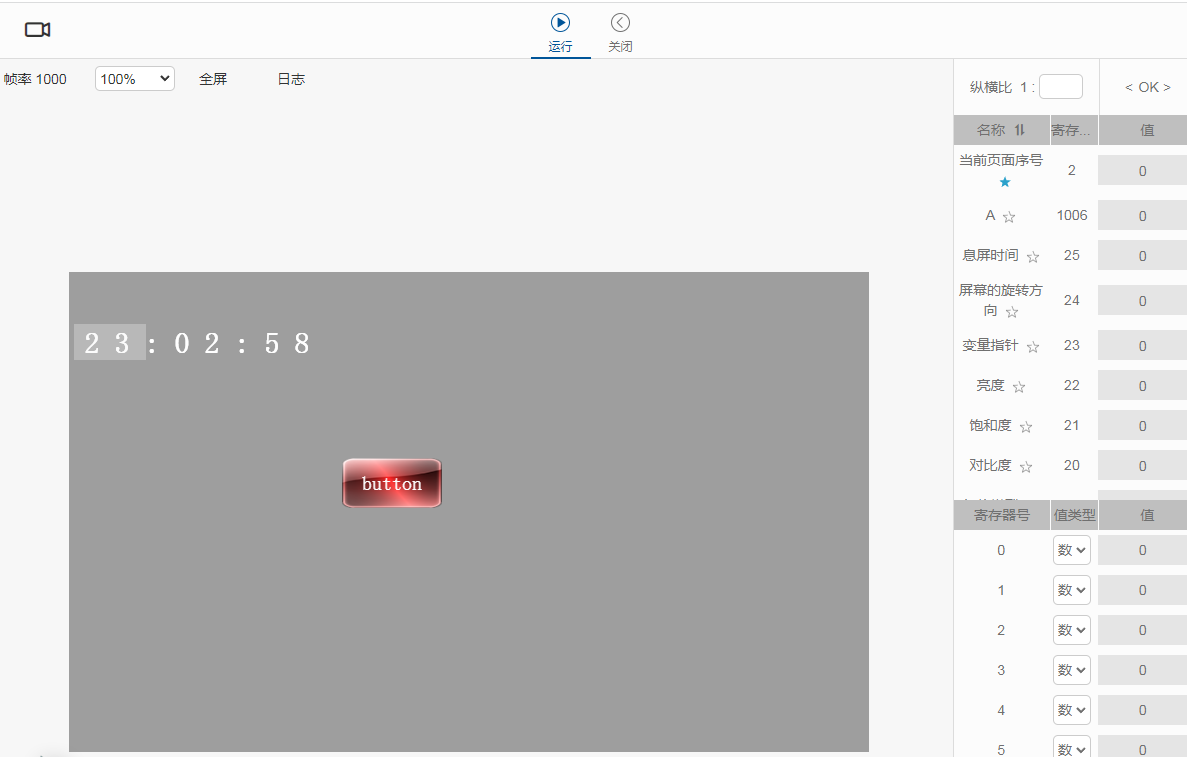The height and width of the screenshot is (757, 1187).
Task: Open value type dropdown for register 3
Action: [1071, 670]
